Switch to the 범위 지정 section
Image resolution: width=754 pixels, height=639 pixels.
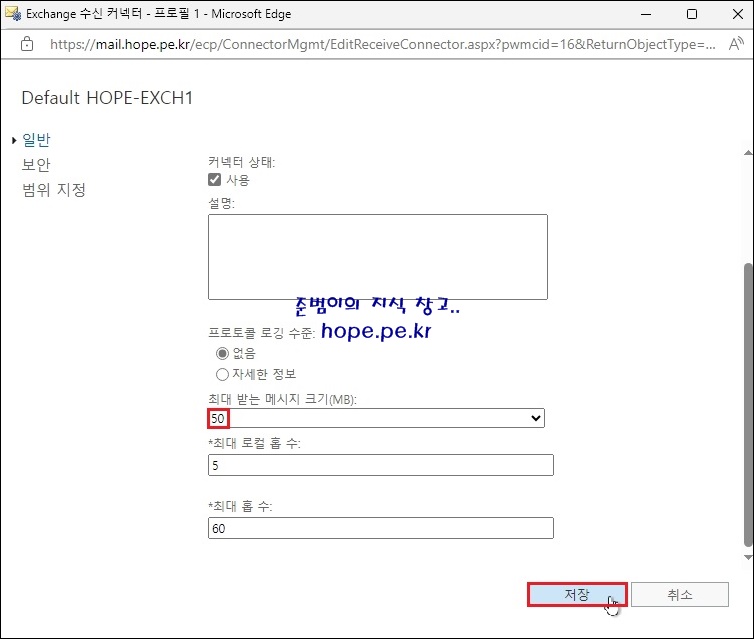(54, 190)
